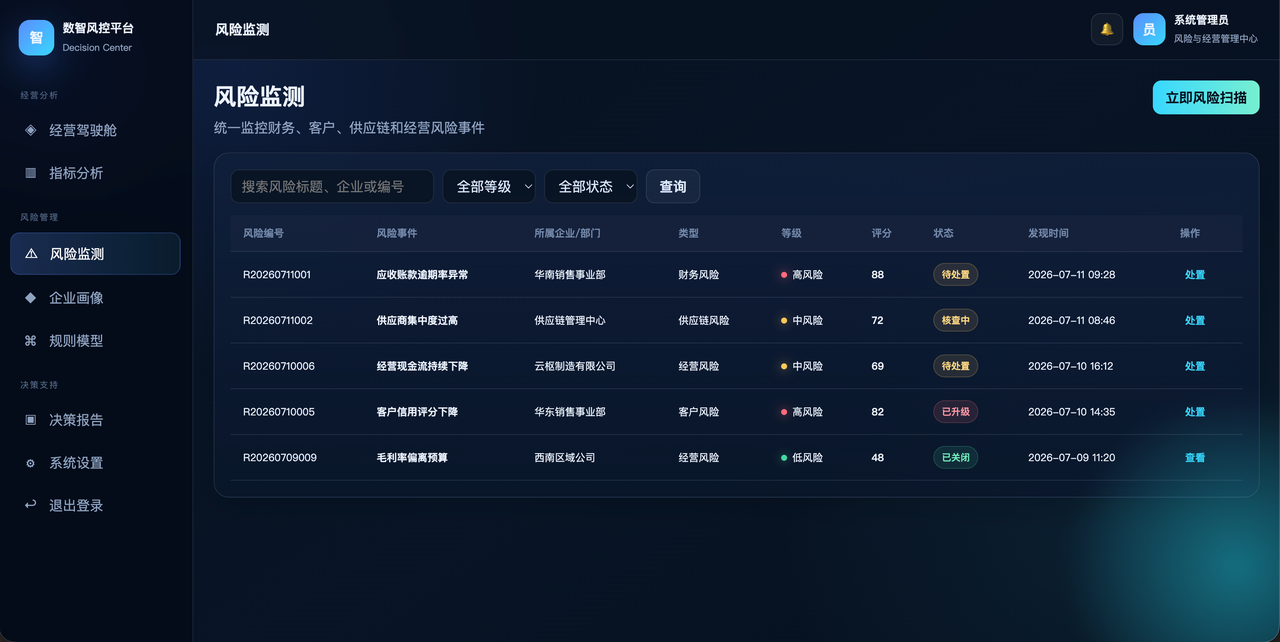Open 决策报告 in the sidebar
Screen dimensions: 1280x642
click(95, 420)
